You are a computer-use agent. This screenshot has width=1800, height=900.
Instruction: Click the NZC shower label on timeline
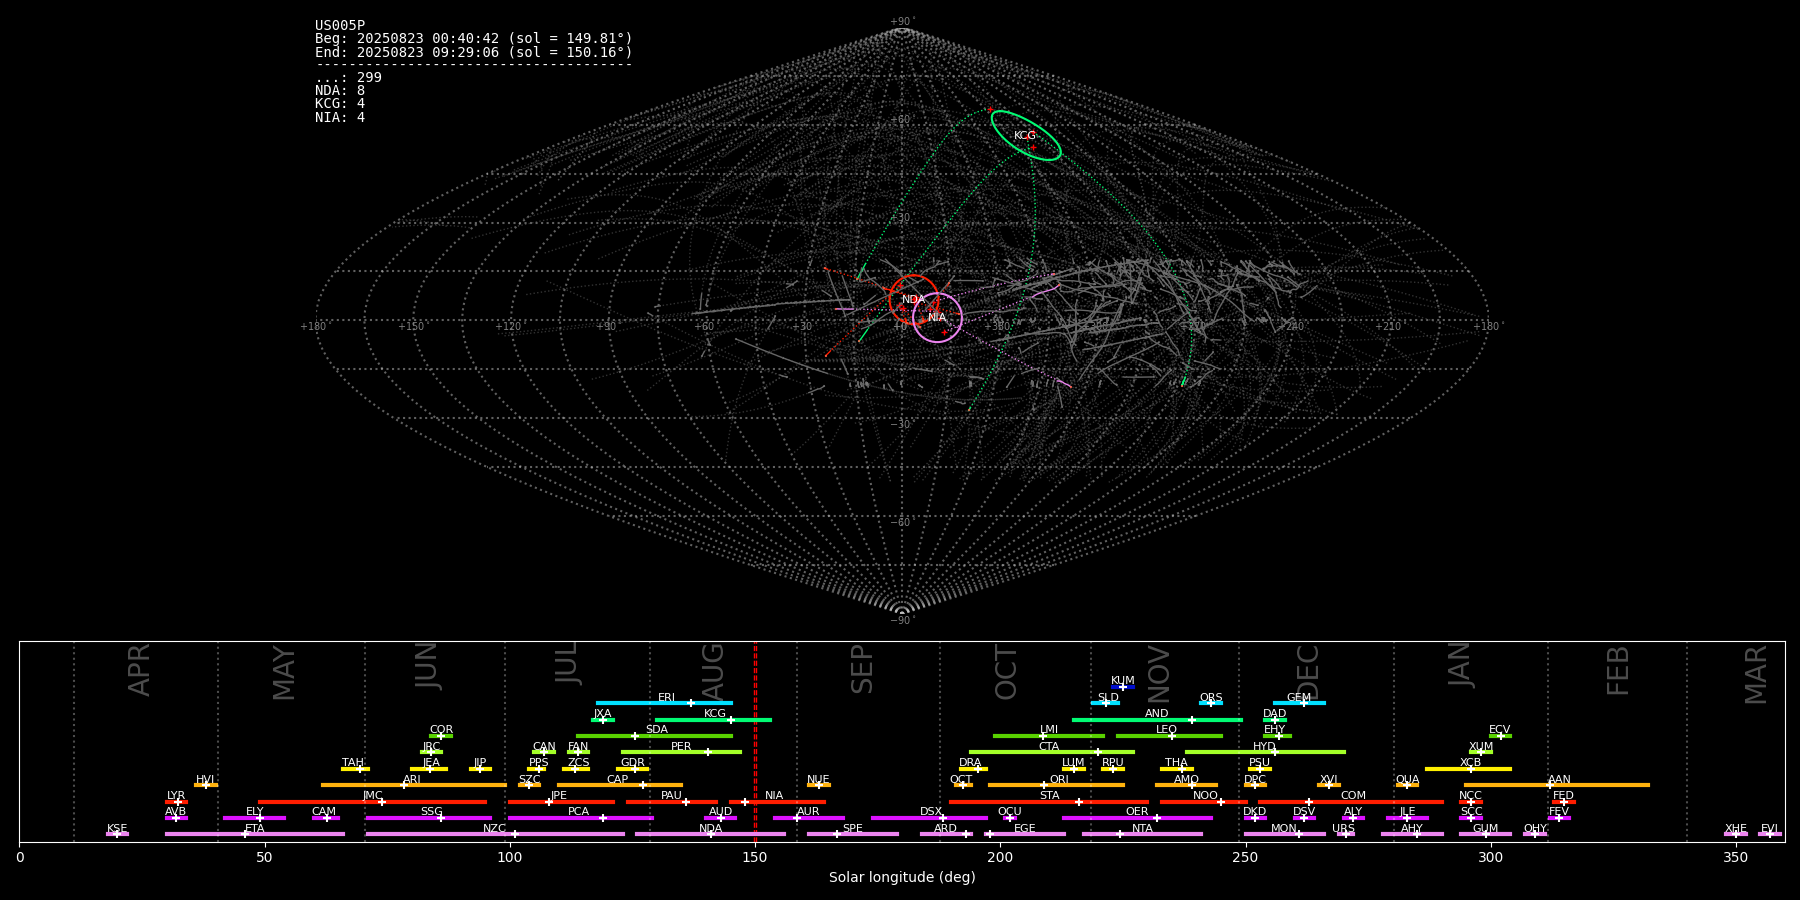494,829
